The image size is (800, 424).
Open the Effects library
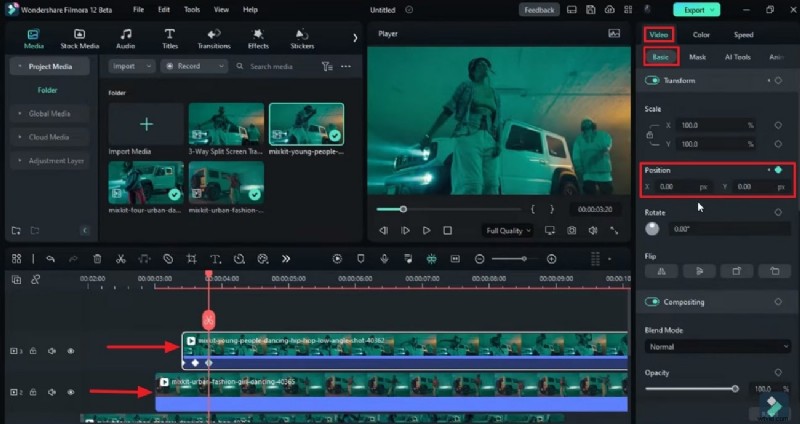point(258,38)
